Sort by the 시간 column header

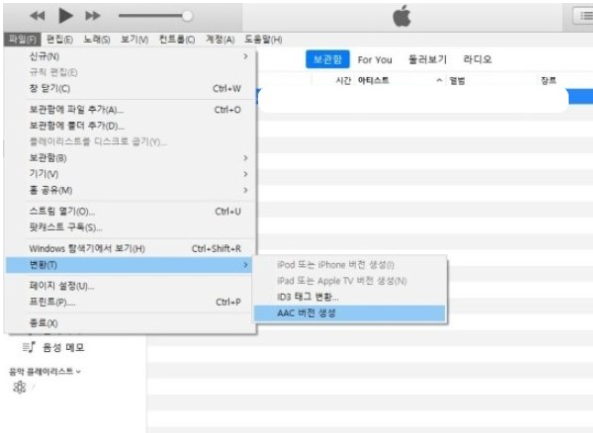coord(343,81)
